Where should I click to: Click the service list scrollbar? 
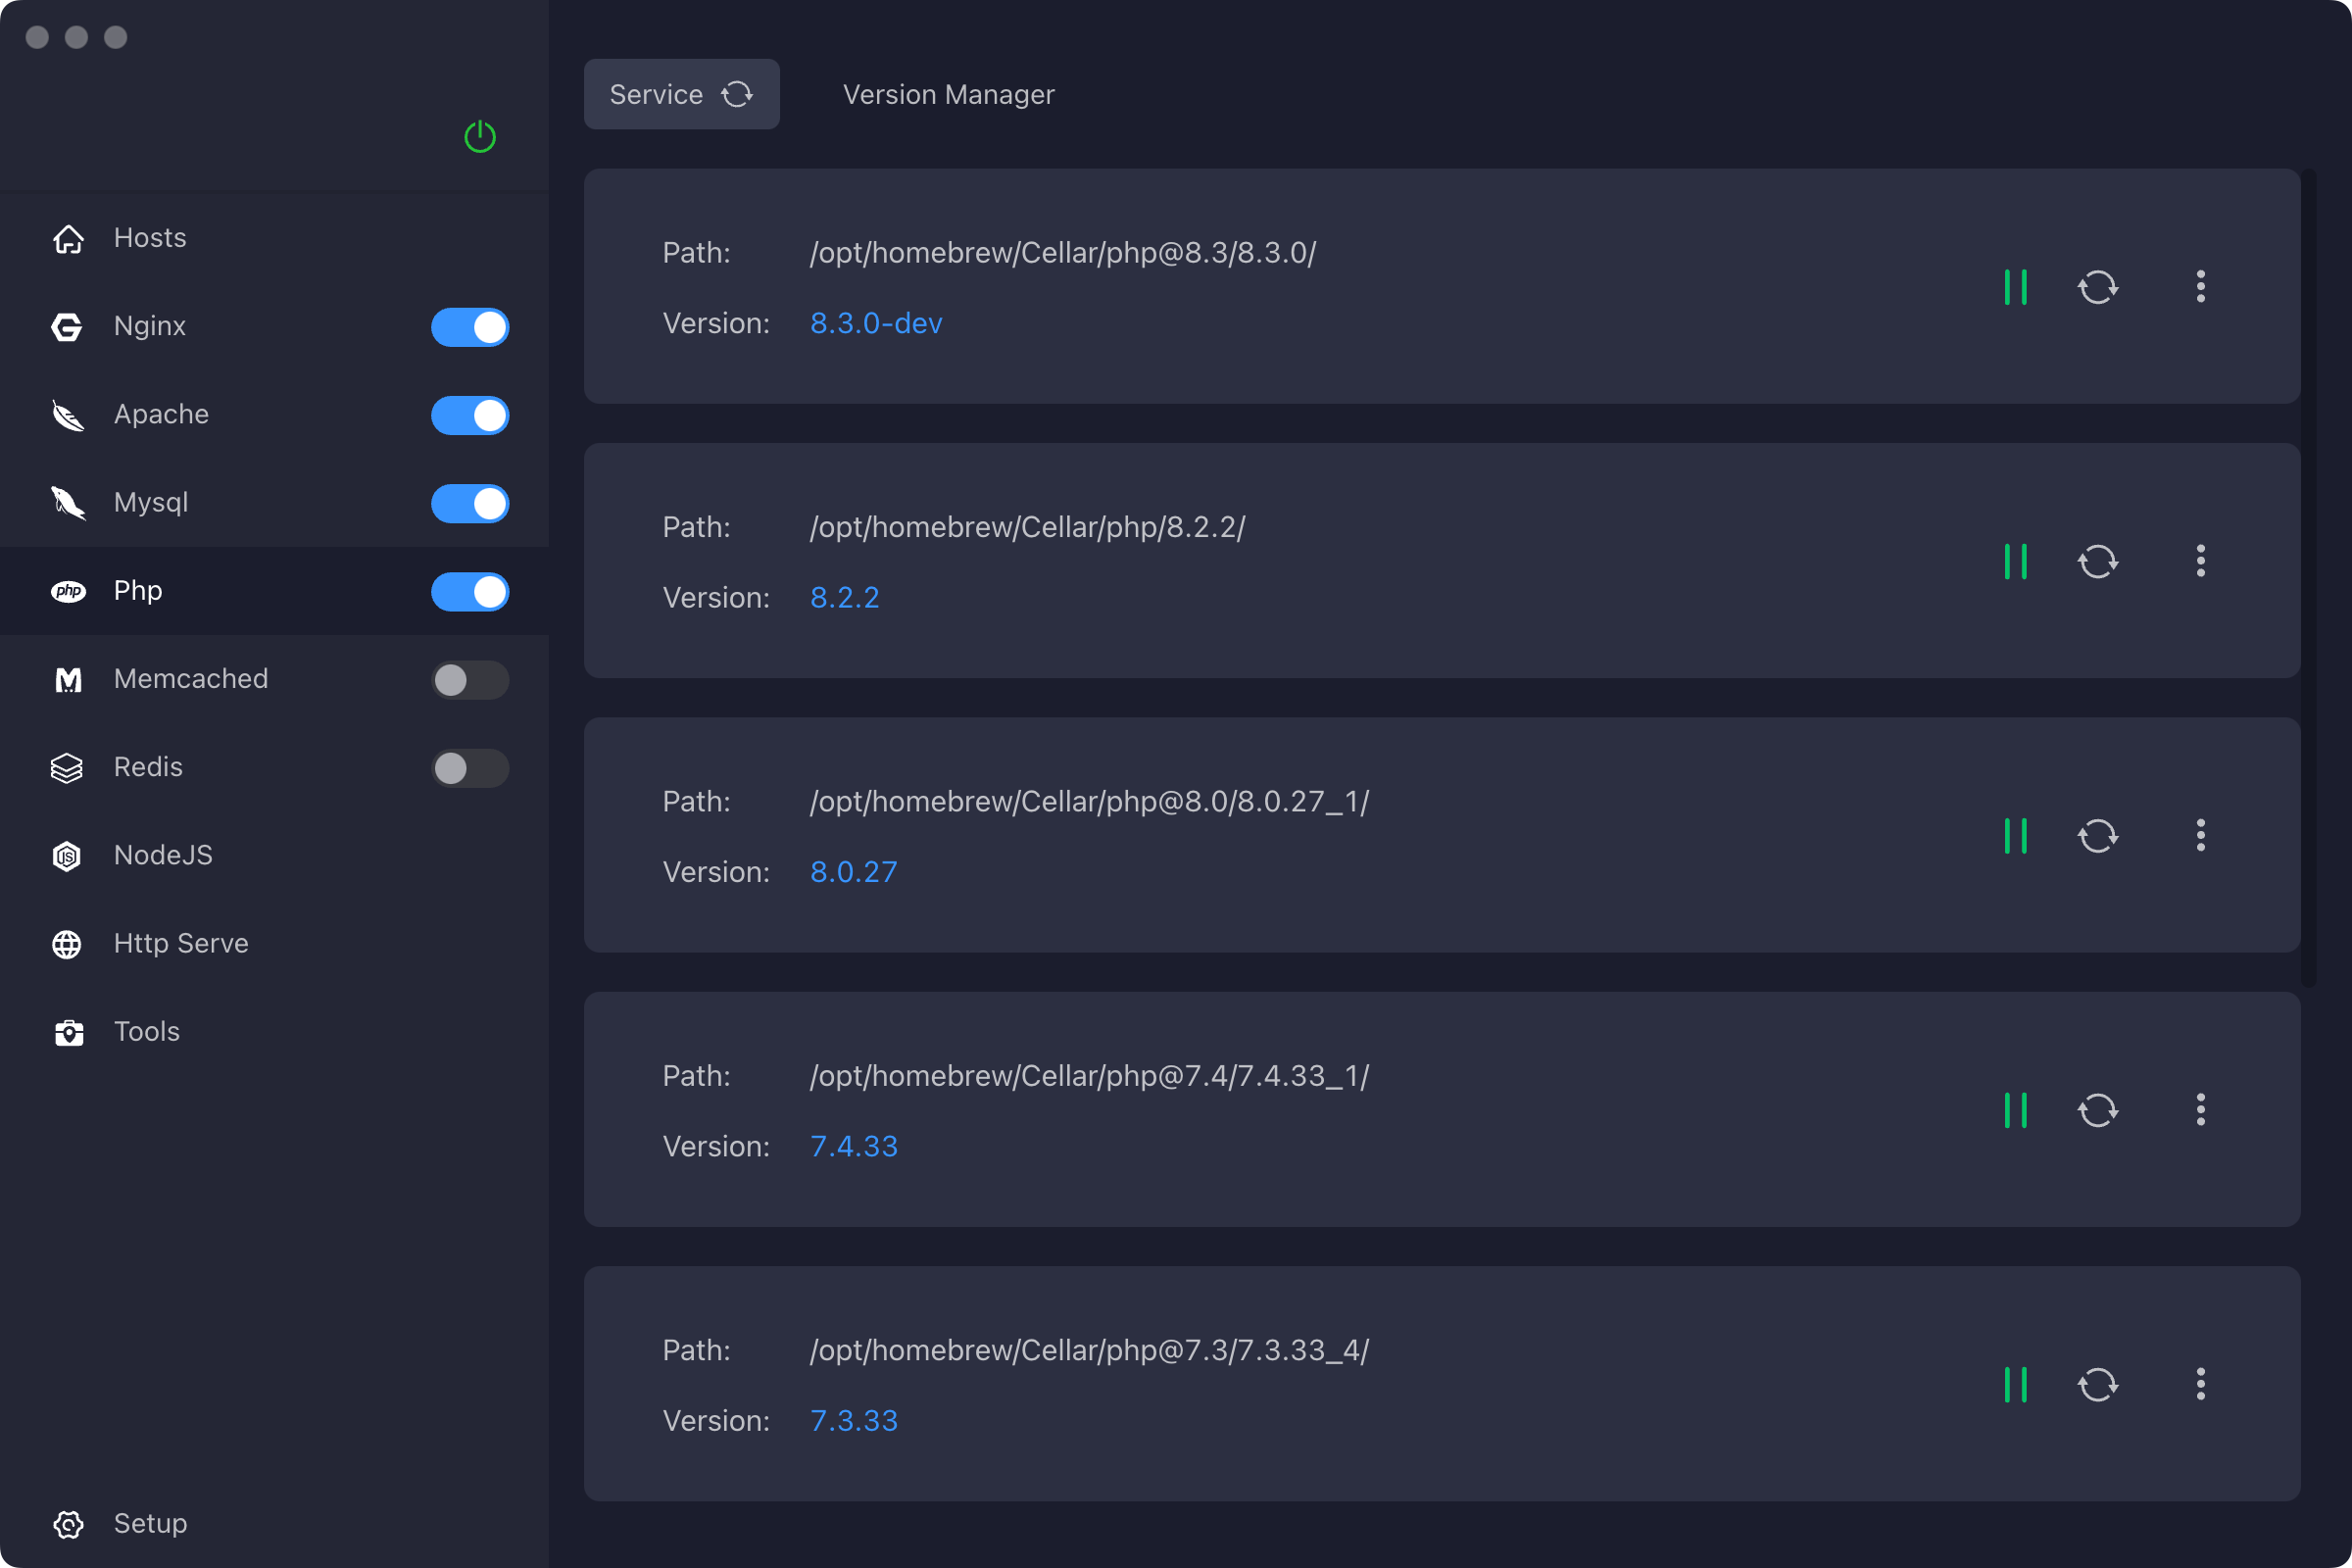[2309, 580]
